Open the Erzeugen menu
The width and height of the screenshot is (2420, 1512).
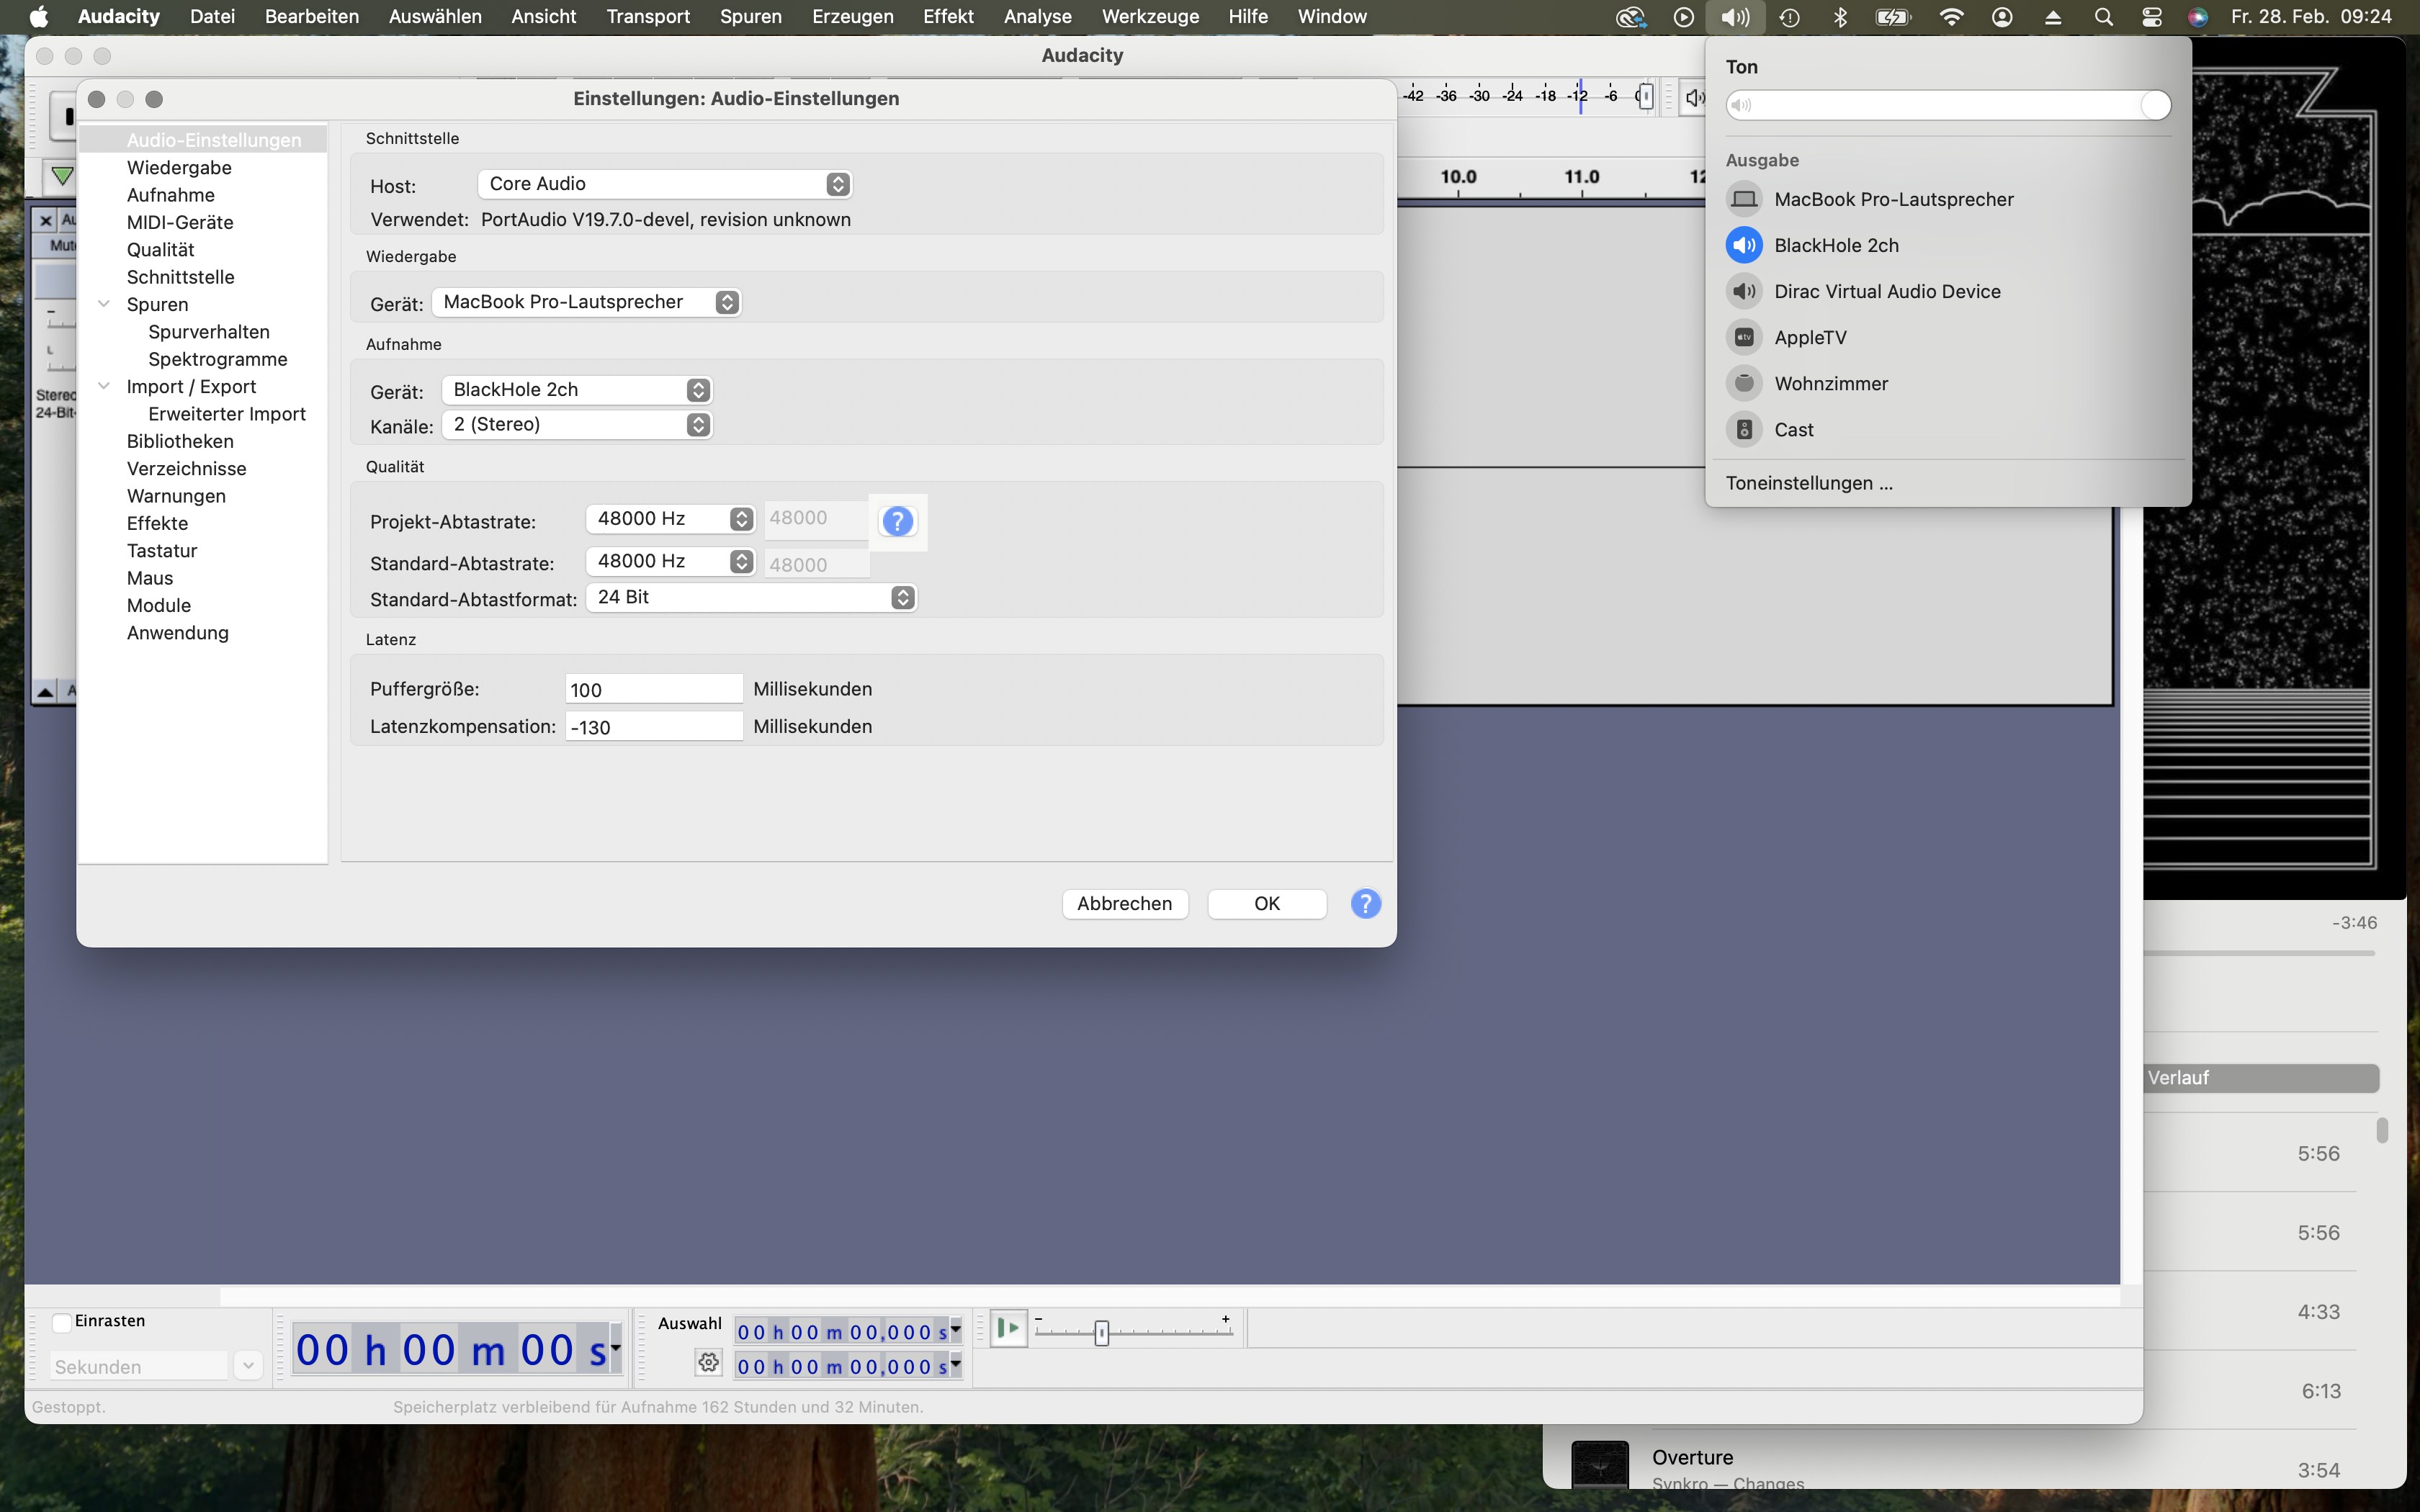click(852, 17)
